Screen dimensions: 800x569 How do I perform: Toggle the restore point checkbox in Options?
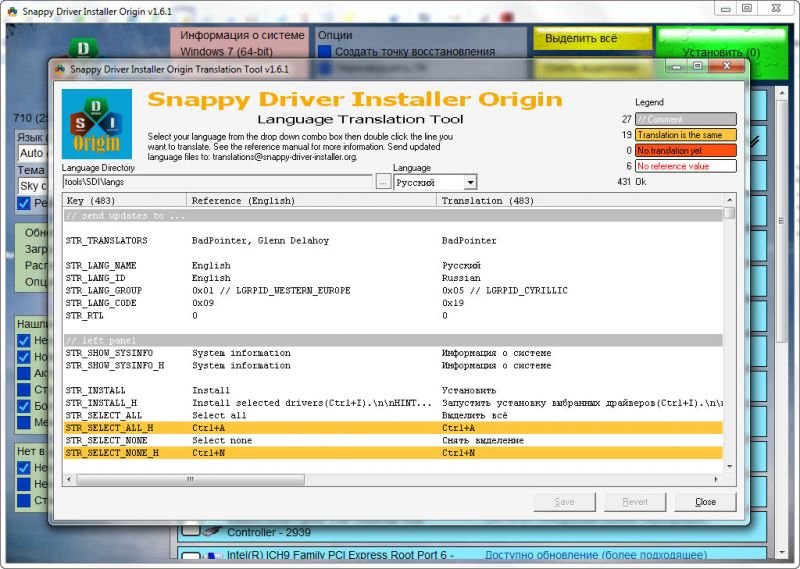click(x=324, y=51)
